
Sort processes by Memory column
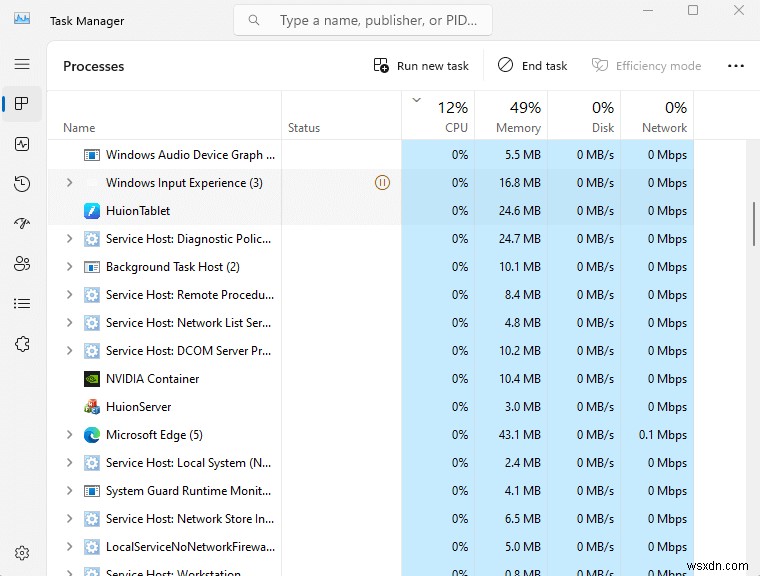(x=511, y=116)
